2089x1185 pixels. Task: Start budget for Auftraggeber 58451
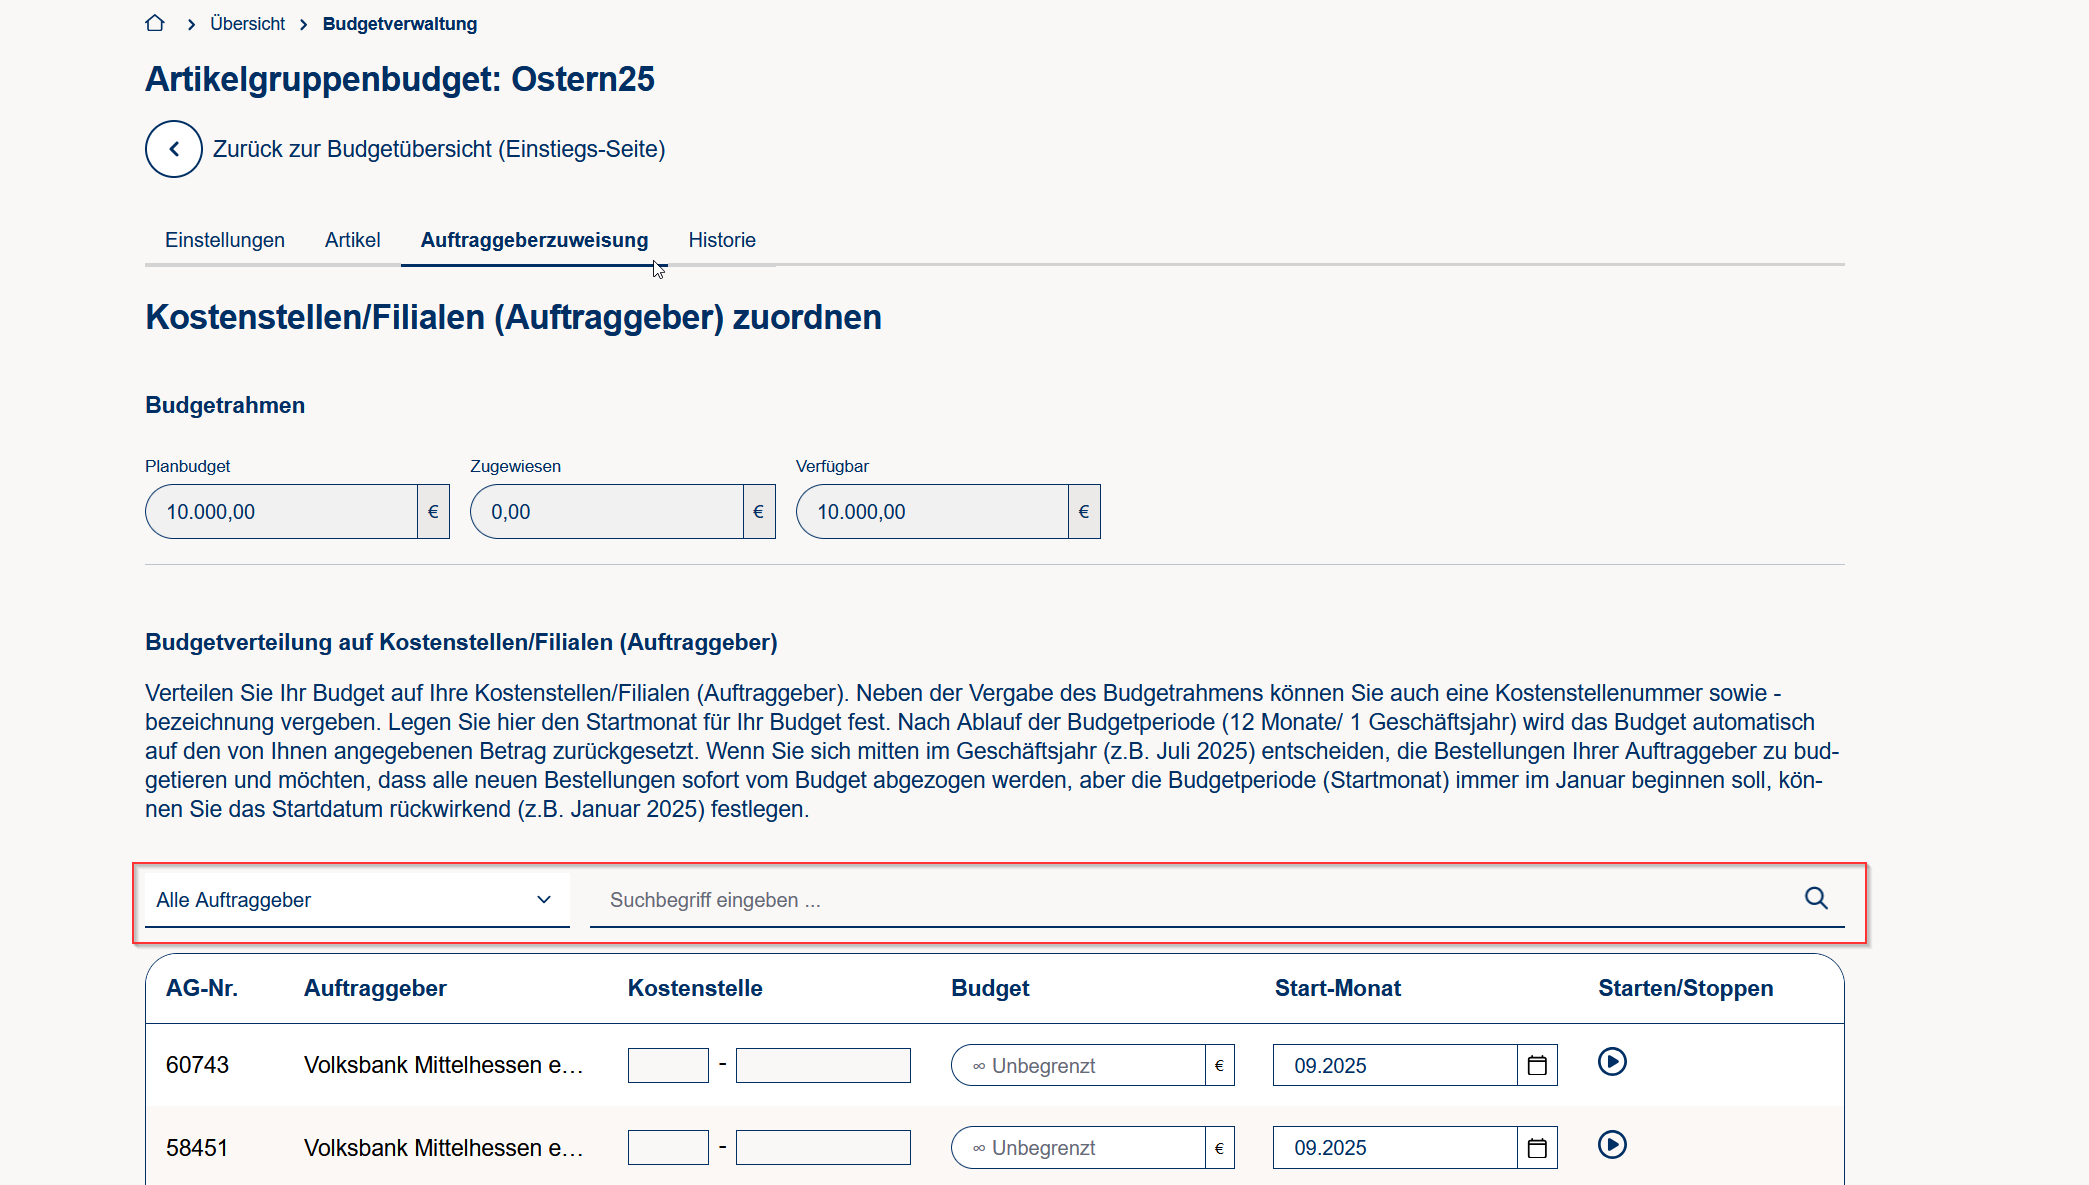point(1612,1145)
